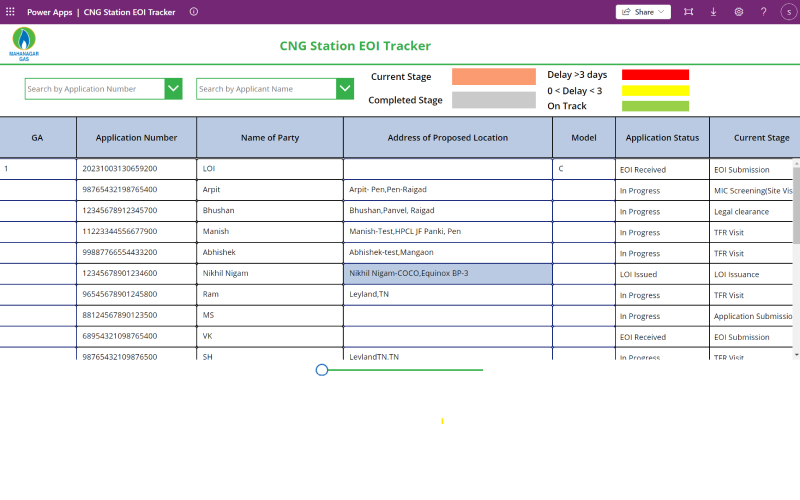Click the Mahanagar Gas logo
Viewport: 800px width, 500px height.
tap(24, 44)
